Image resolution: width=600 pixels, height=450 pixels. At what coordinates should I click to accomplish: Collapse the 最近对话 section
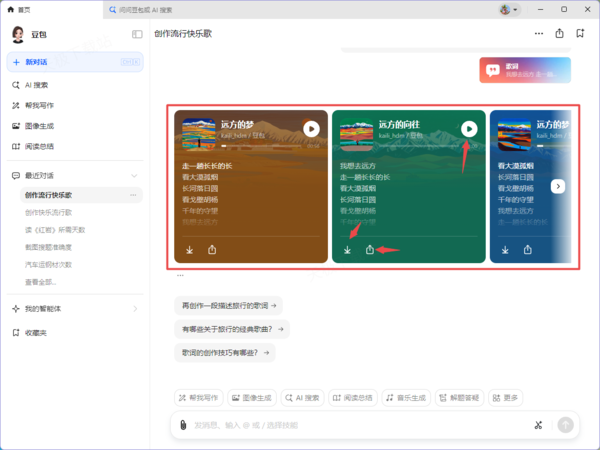[135, 175]
